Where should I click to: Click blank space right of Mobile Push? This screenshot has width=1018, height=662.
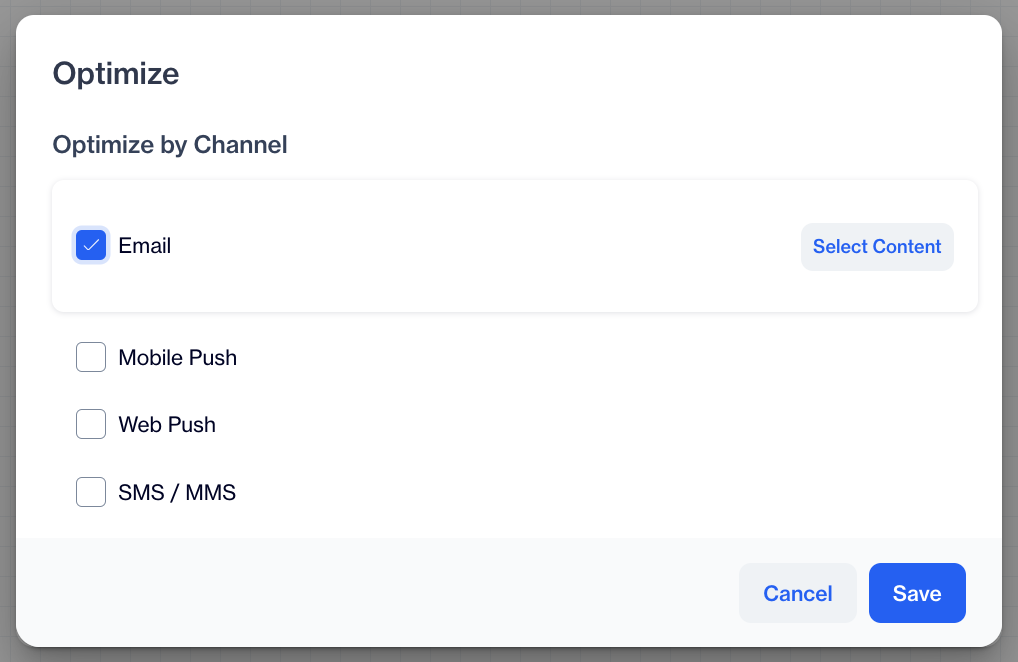point(600,358)
